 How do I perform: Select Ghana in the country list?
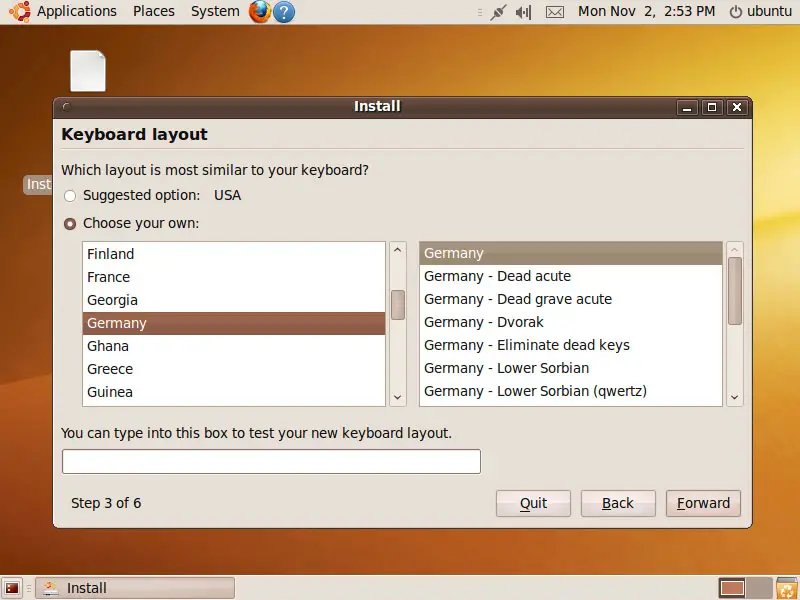click(x=234, y=346)
